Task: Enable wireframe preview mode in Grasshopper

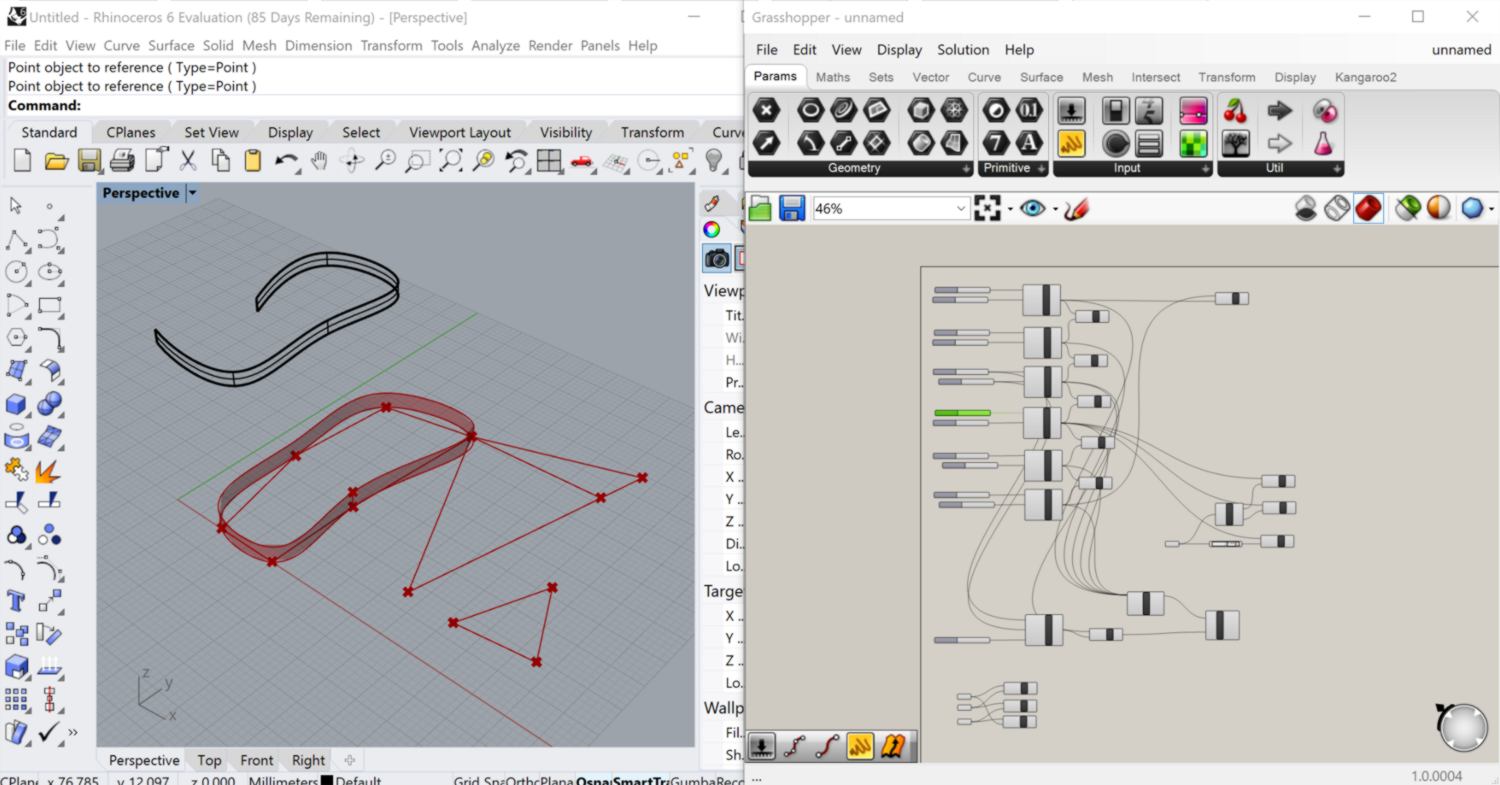Action: pos(1337,208)
